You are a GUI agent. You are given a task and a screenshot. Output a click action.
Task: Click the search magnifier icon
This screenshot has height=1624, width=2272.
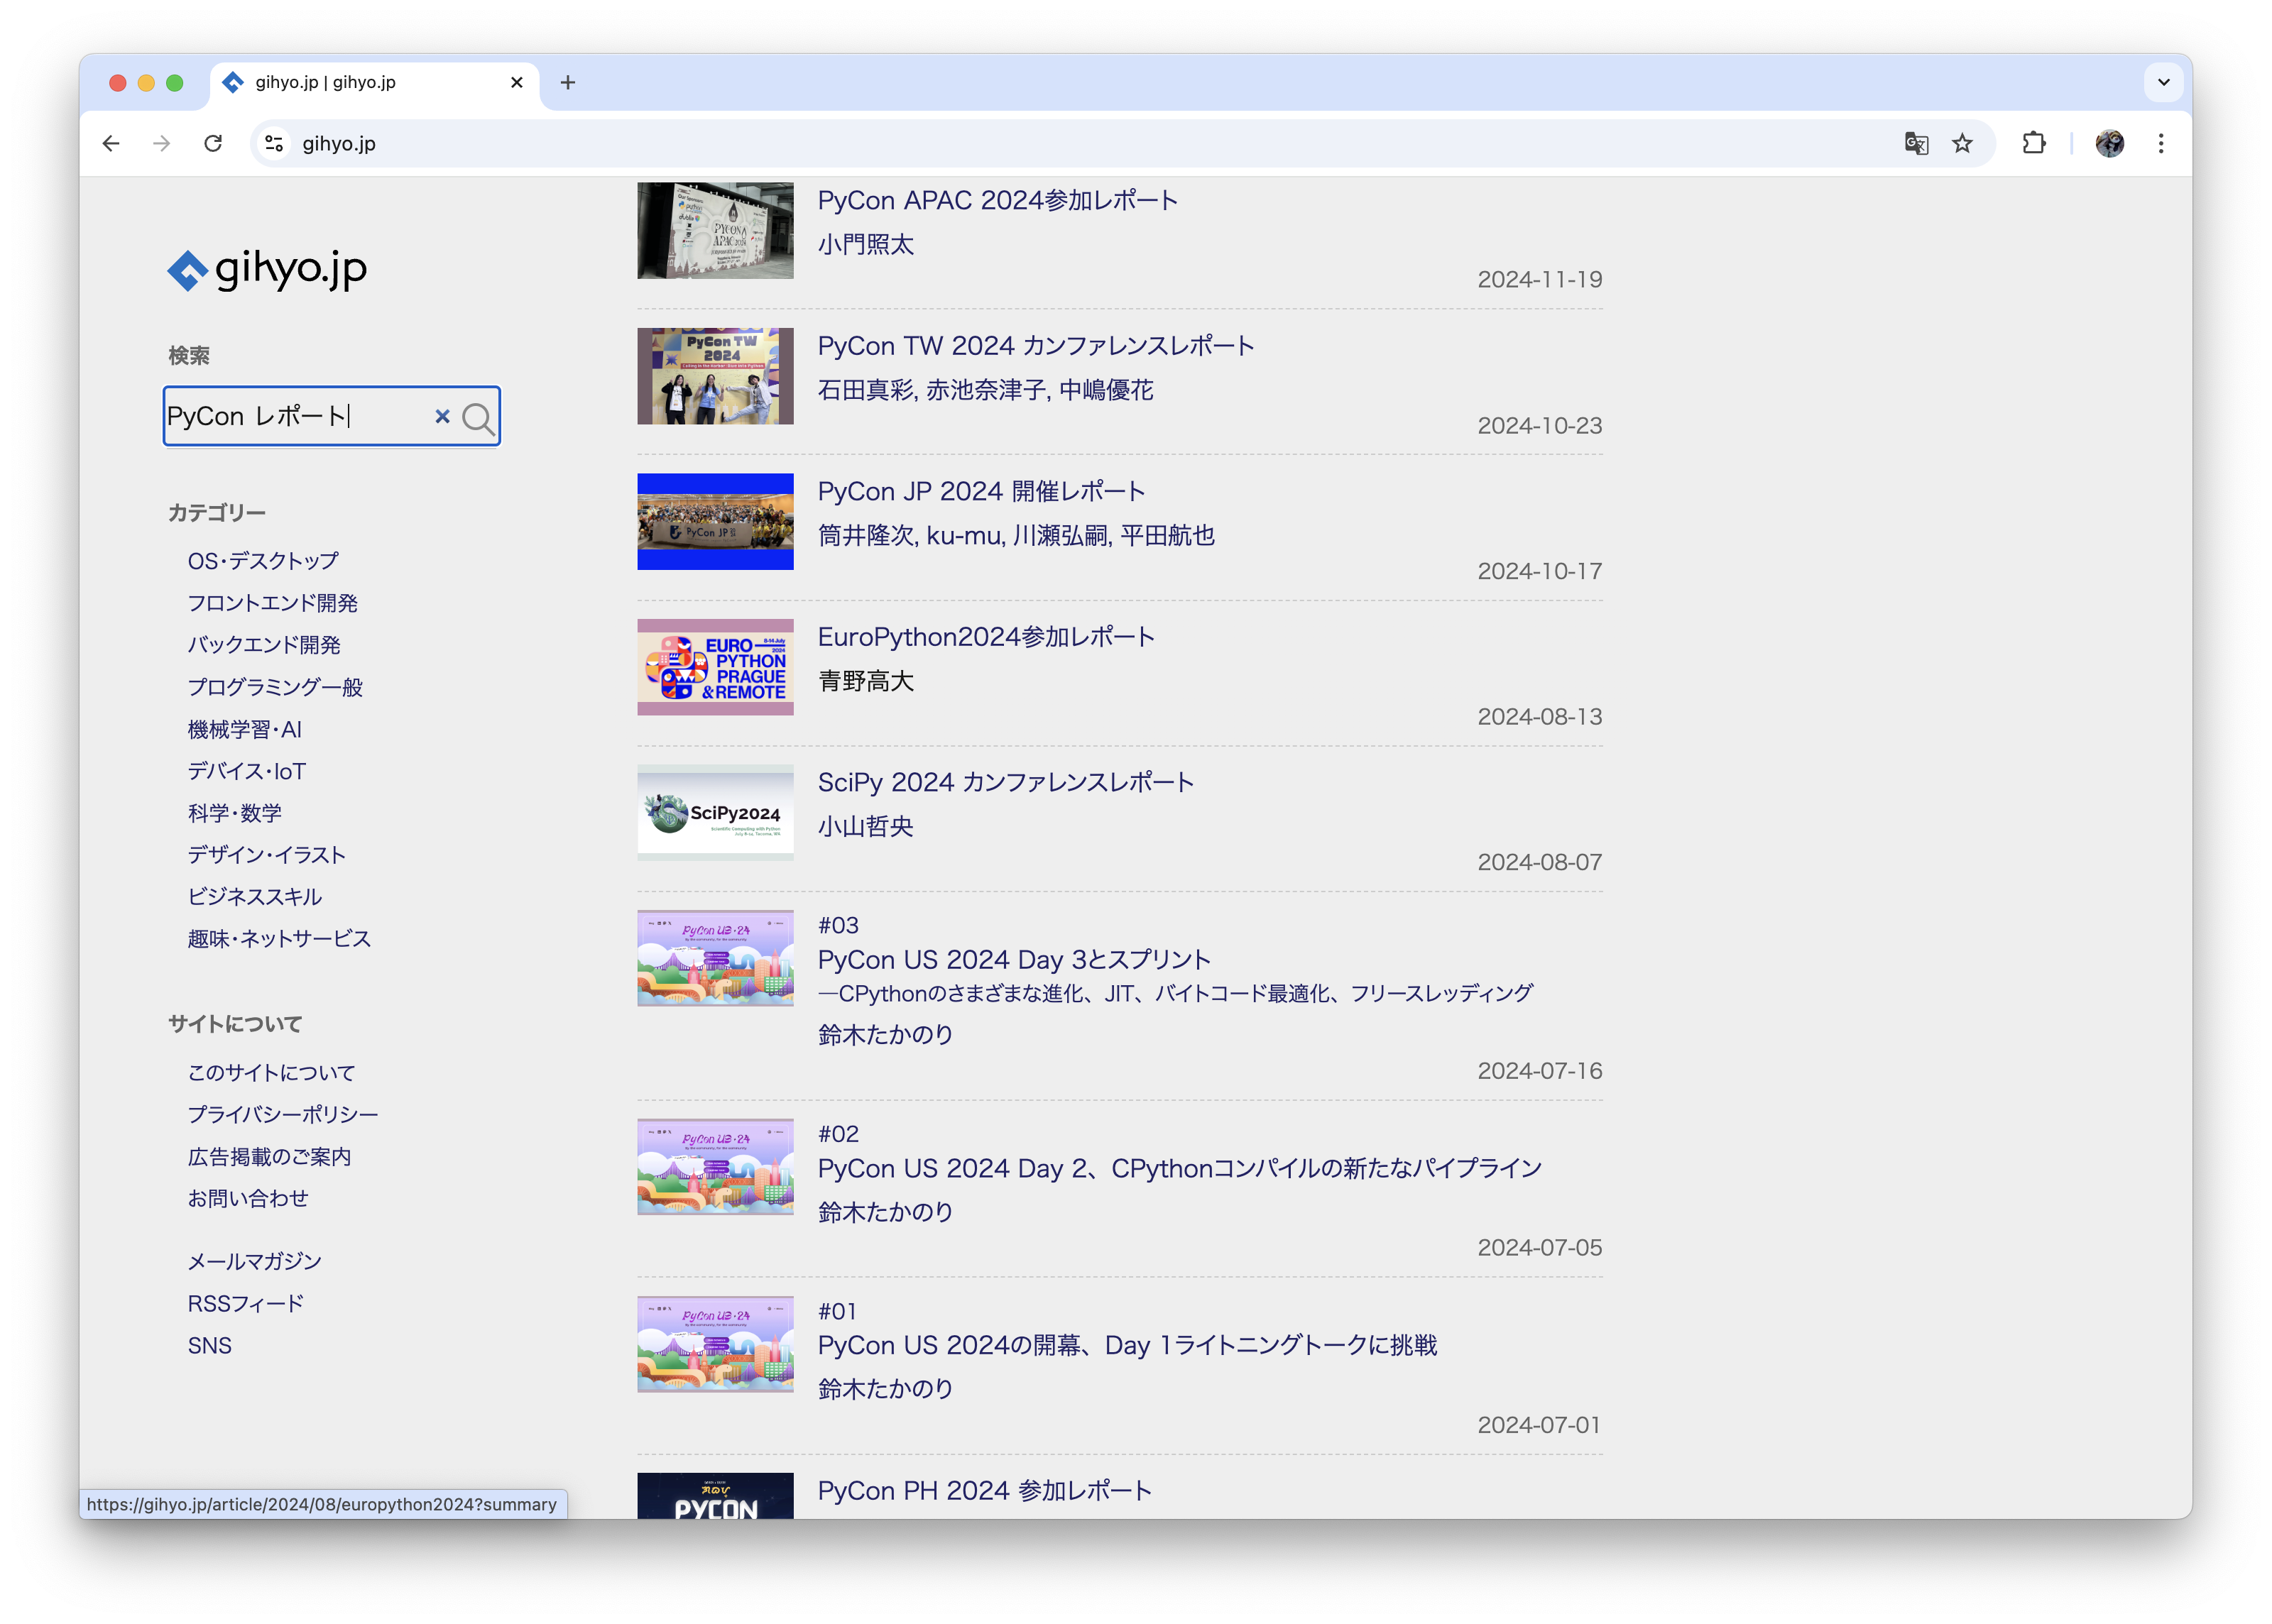tap(478, 418)
